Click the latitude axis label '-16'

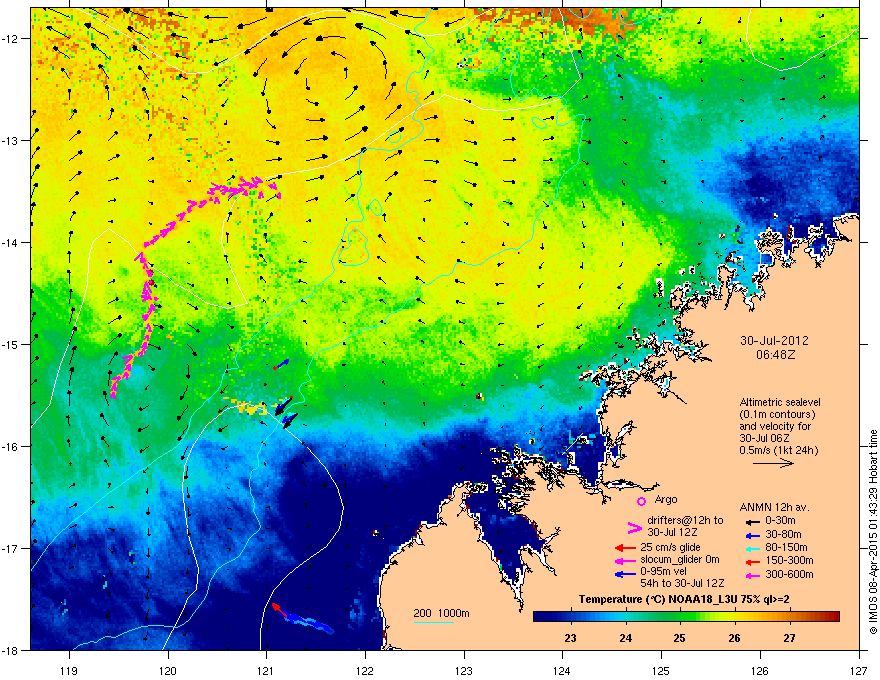[x=10, y=447]
